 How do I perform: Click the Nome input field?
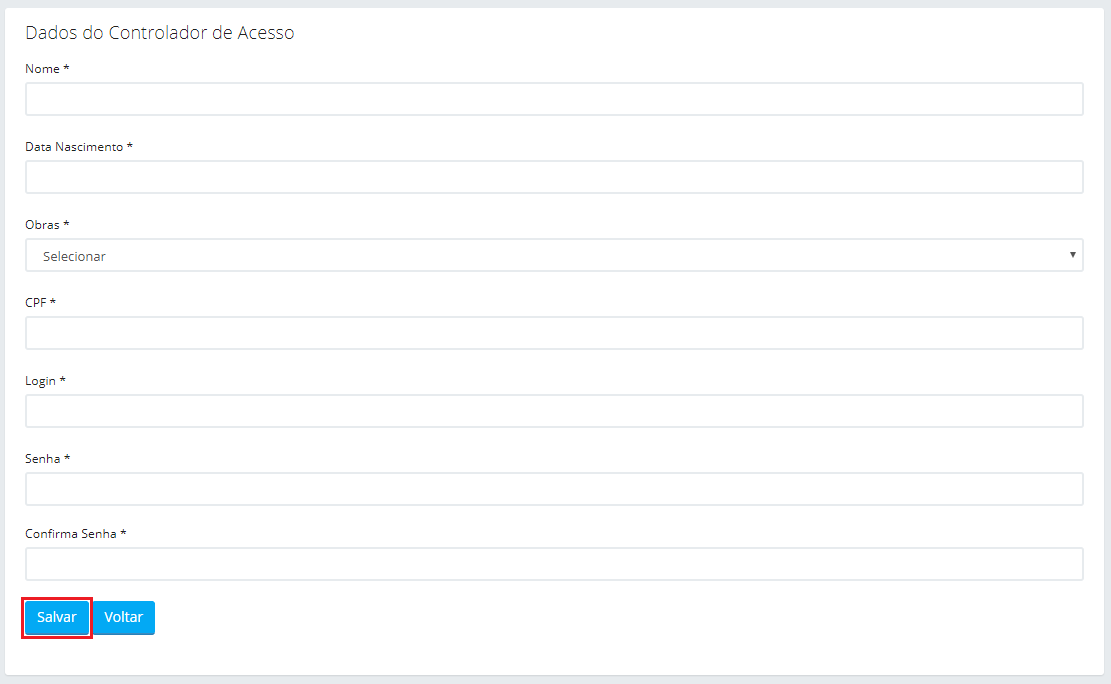[554, 99]
